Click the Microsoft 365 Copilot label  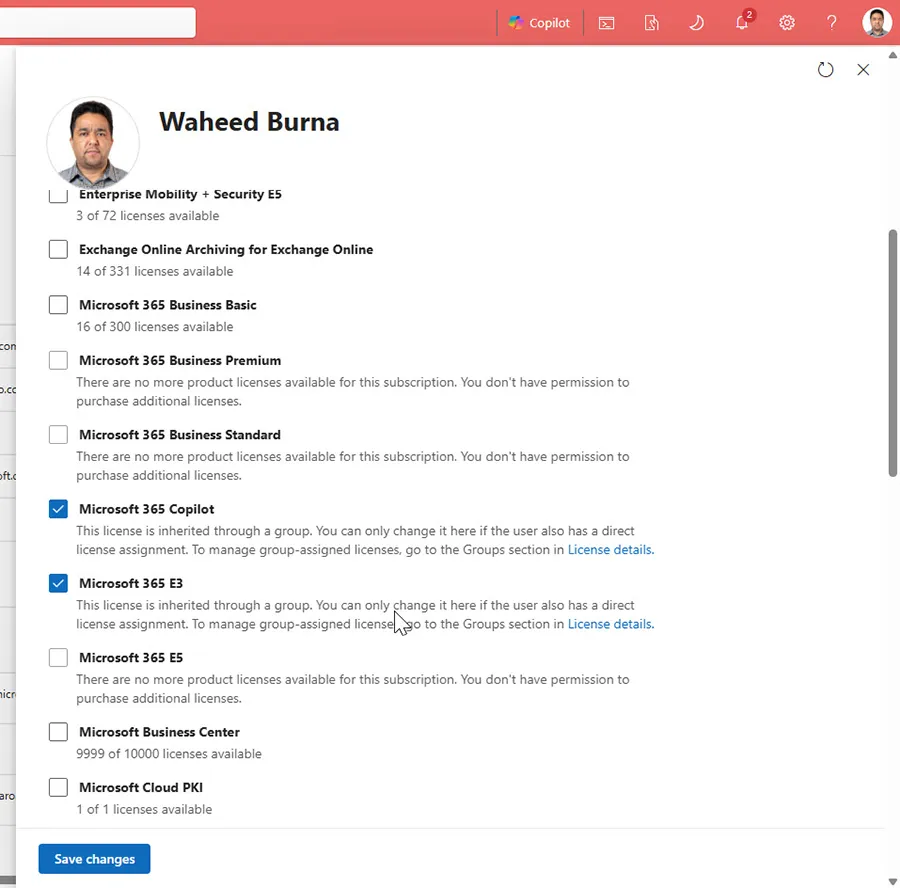[x=146, y=509]
